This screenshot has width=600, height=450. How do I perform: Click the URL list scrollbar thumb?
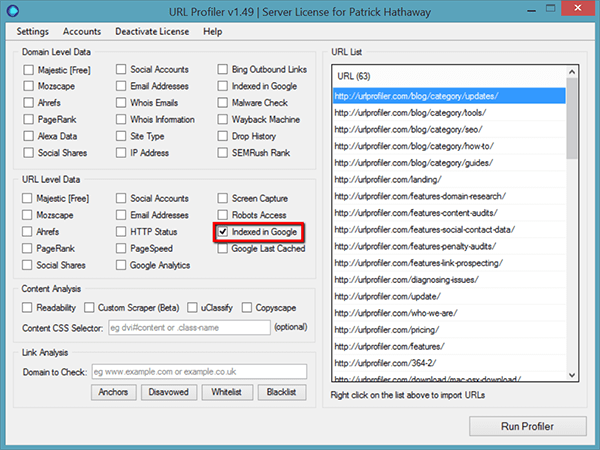point(572,118)
